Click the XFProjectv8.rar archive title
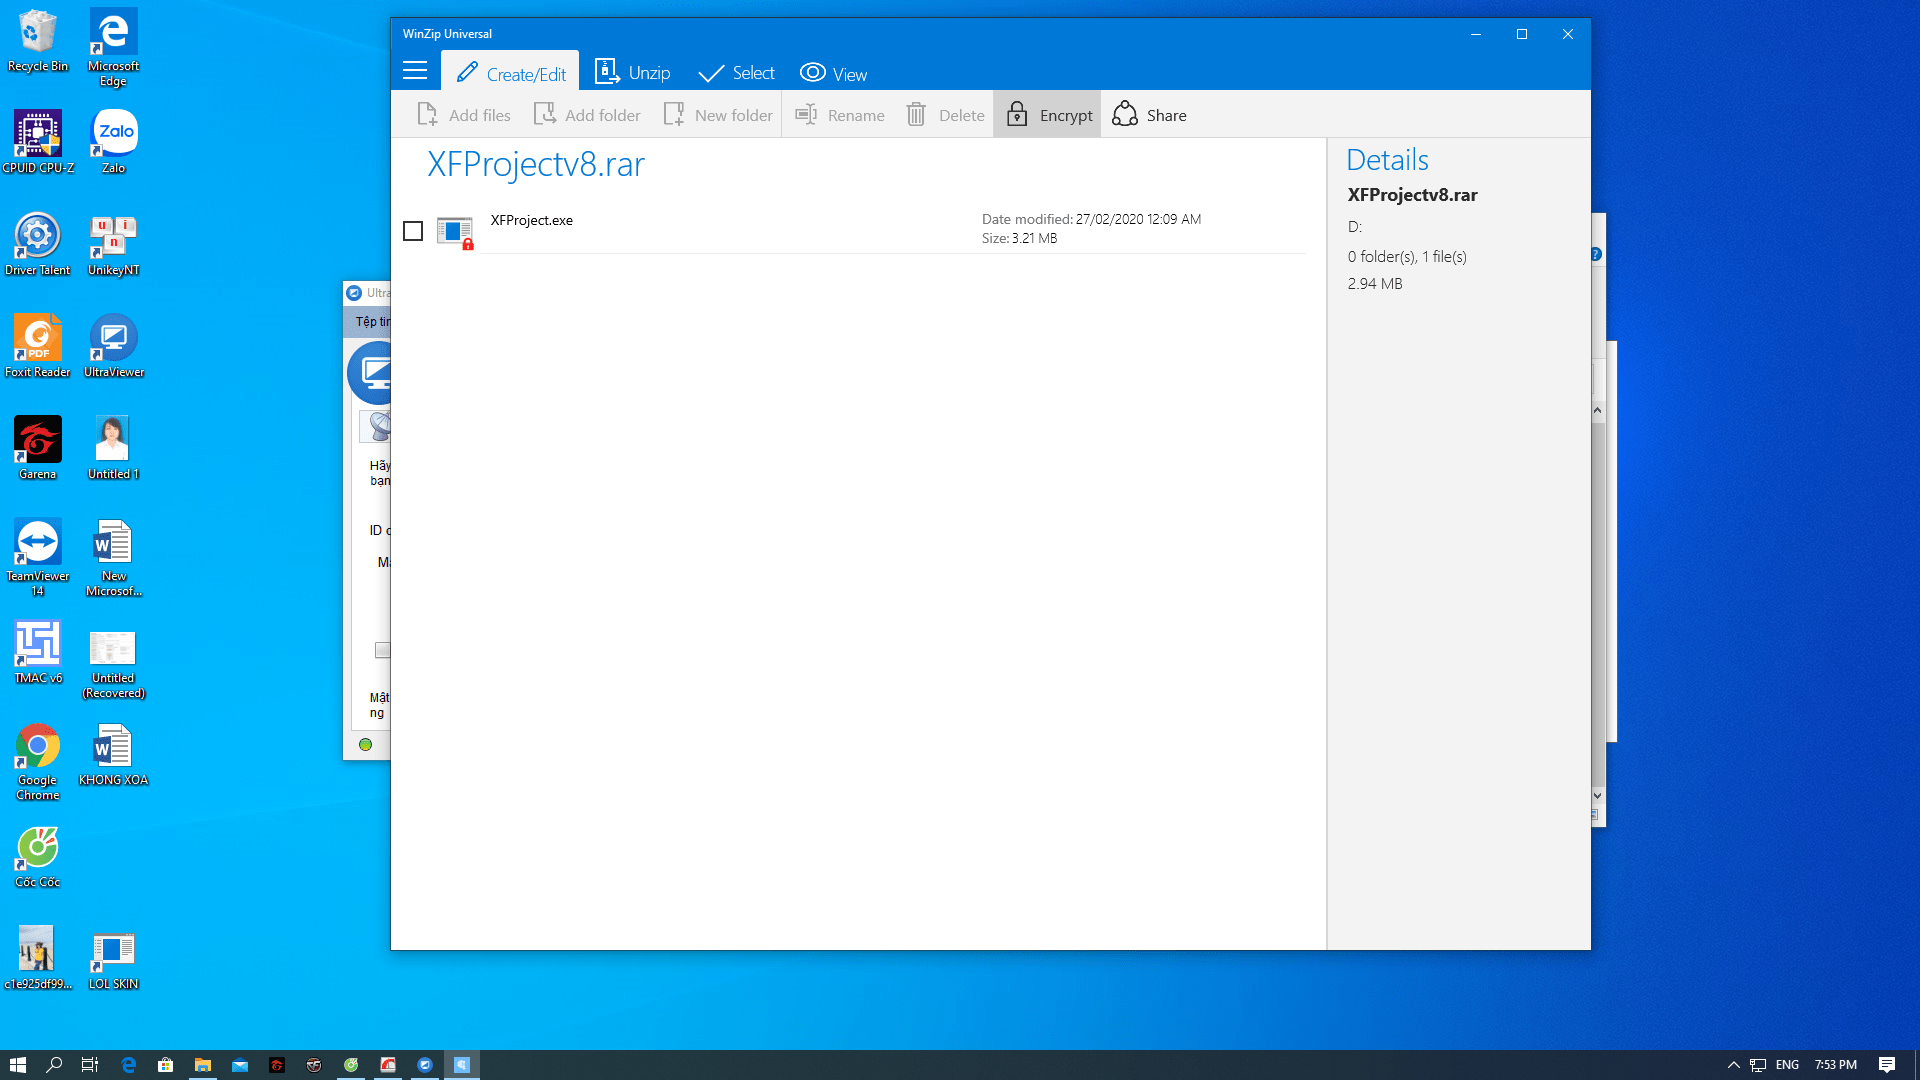The height and width of the screenshot is (1080, 1920). click(536, 164)
